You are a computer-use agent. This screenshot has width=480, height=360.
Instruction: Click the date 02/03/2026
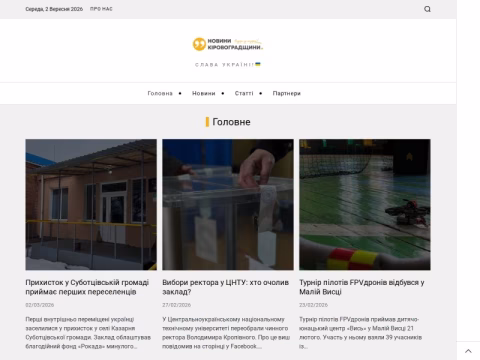pos(40,305)
